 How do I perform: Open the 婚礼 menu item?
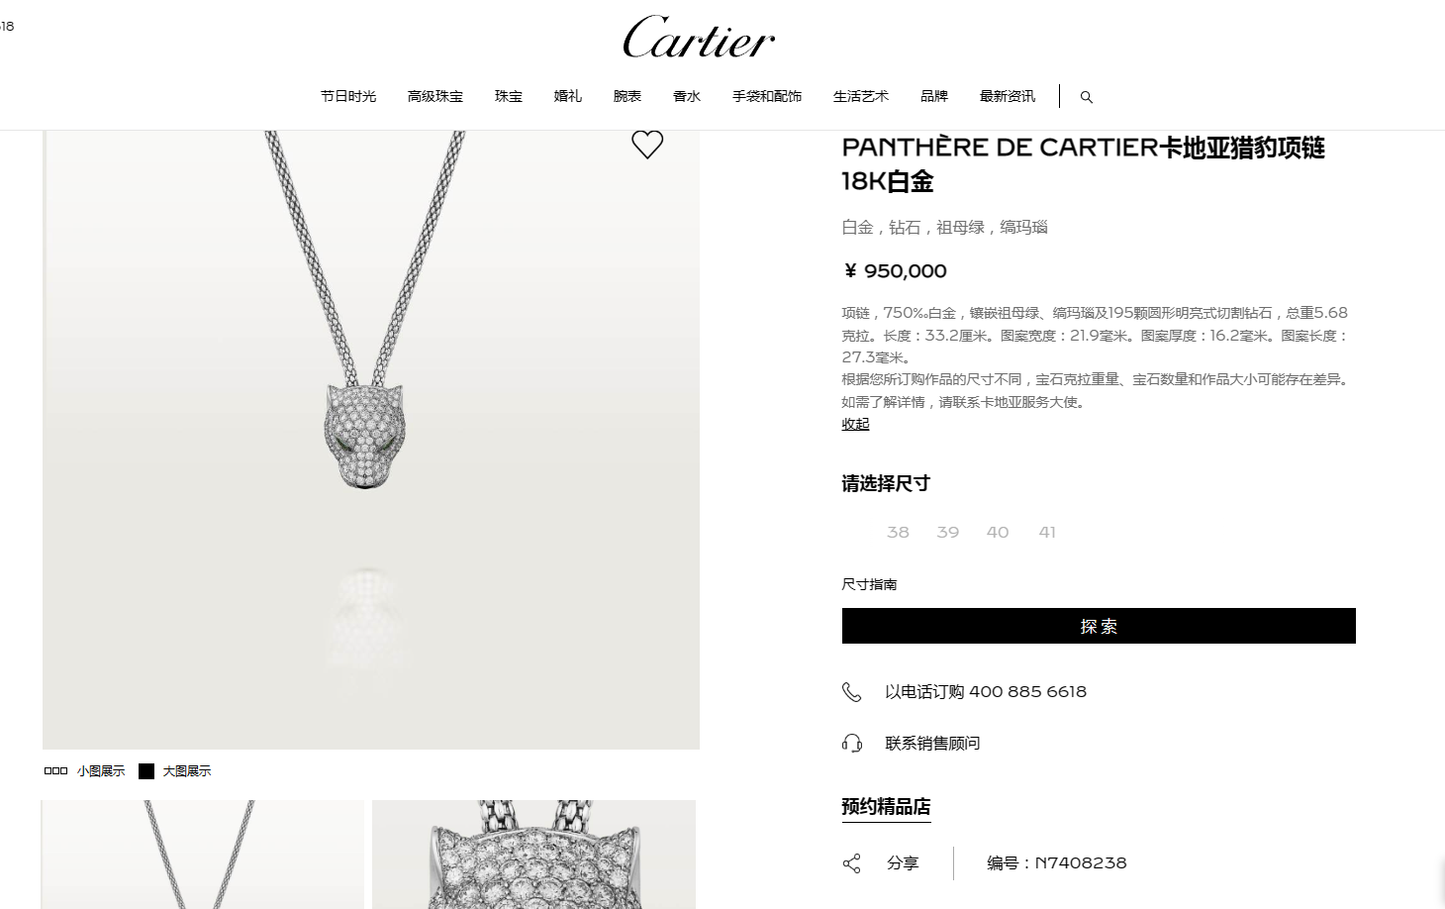(x=568, y=96)
